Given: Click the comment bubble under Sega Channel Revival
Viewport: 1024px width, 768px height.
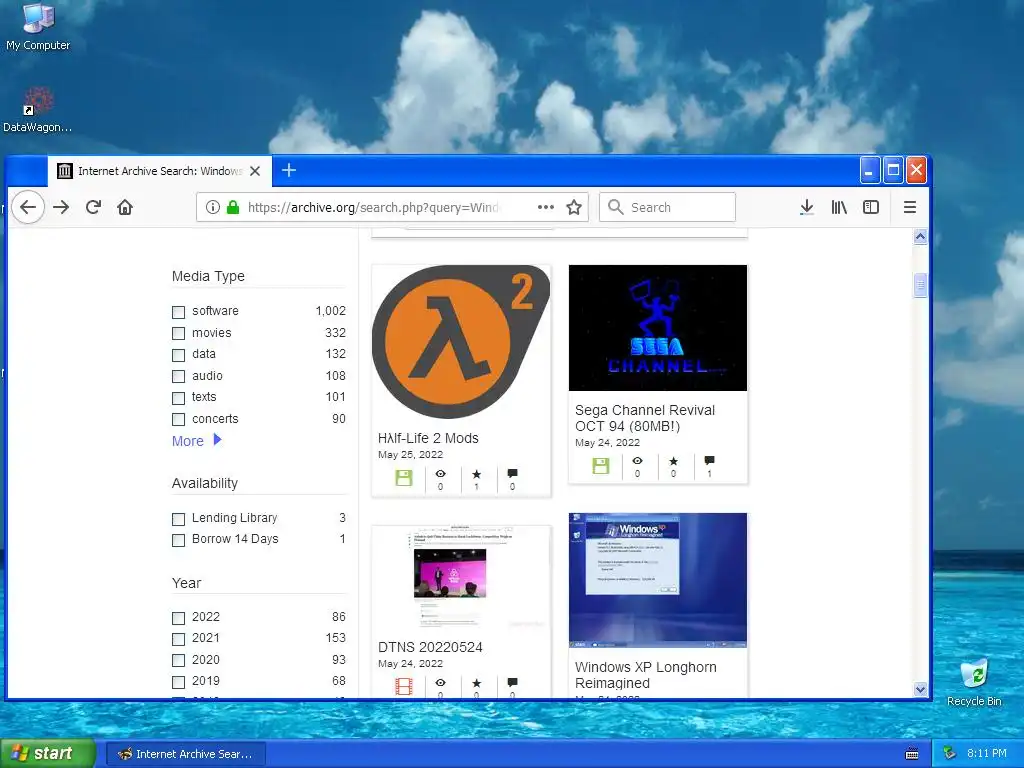Looking at the screenshot, I should pos(709,460).
